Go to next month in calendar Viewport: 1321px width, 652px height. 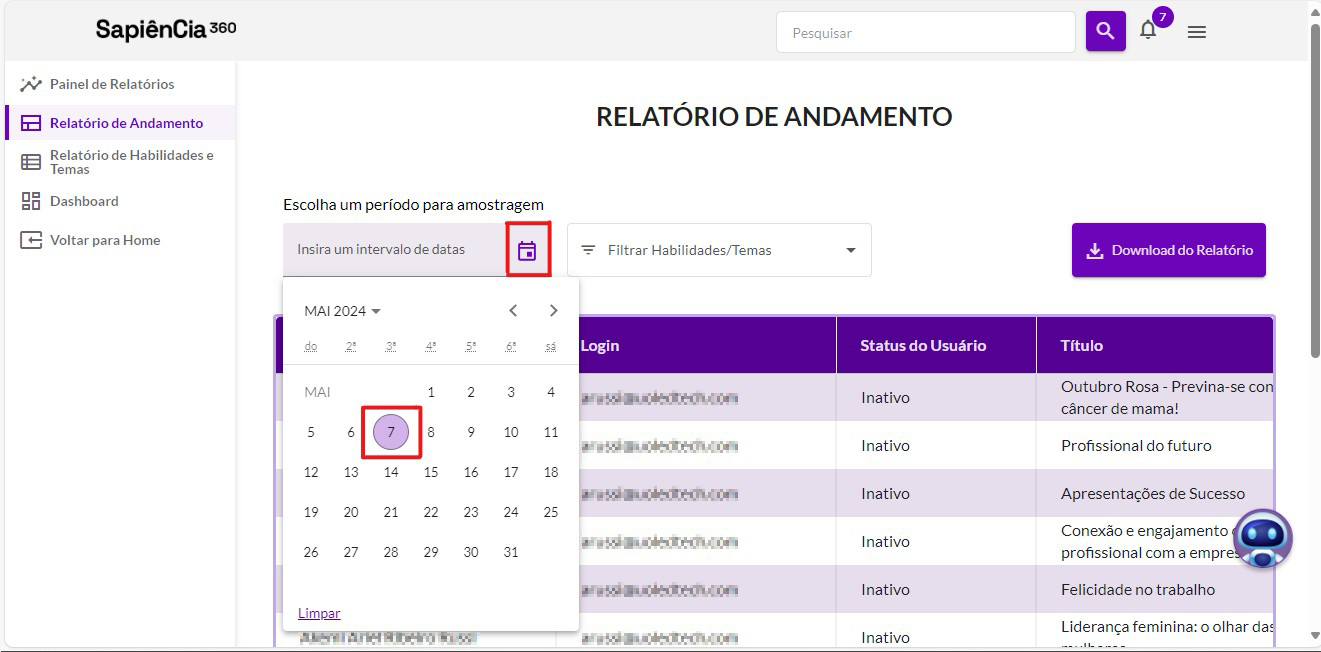[x=553, y=311]
